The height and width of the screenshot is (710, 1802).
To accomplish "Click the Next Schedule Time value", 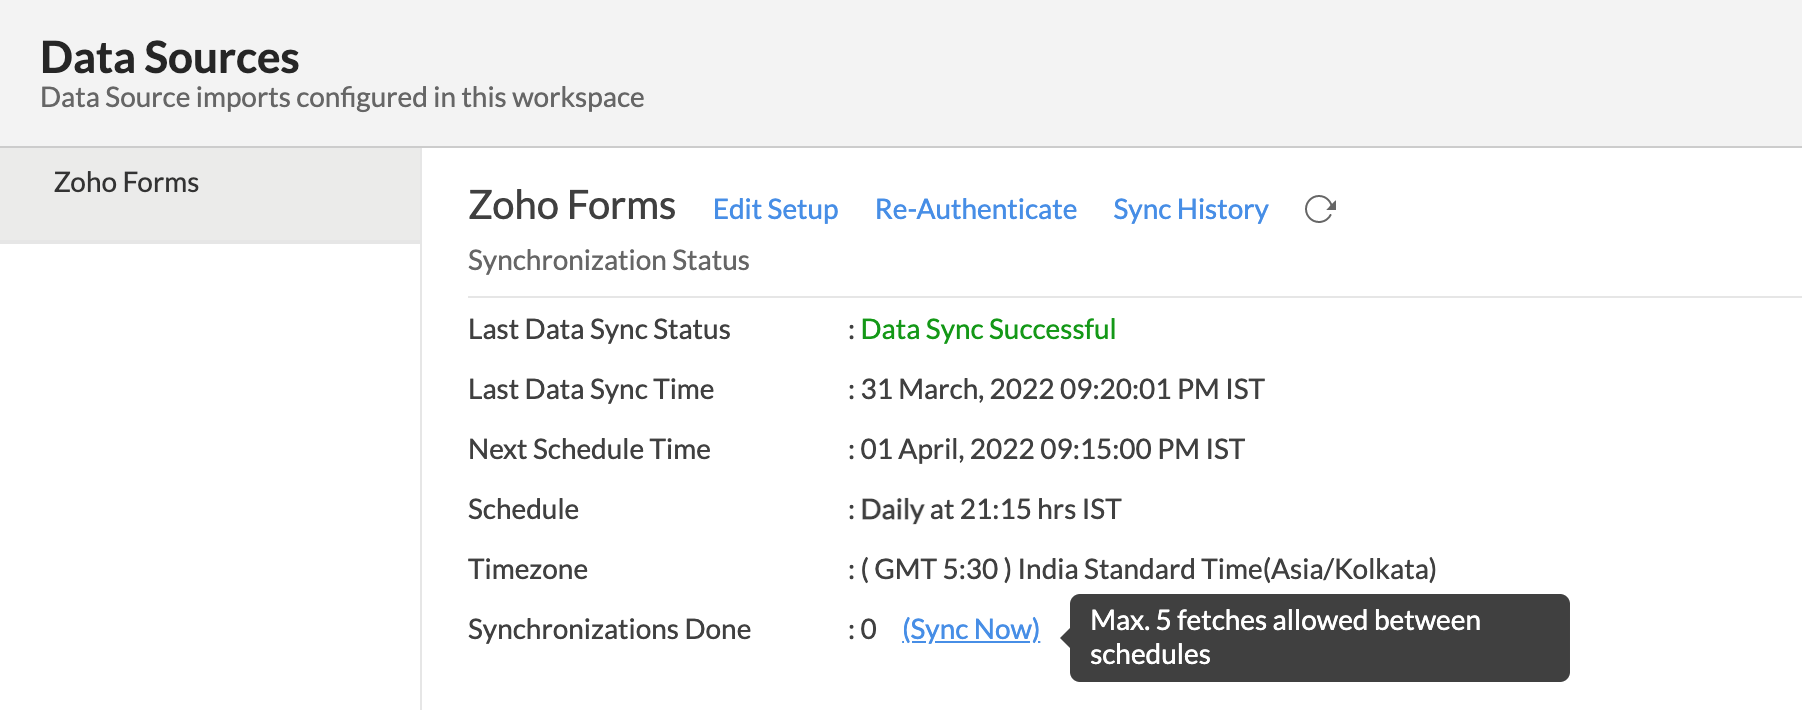I will (x=1052, y=449).
